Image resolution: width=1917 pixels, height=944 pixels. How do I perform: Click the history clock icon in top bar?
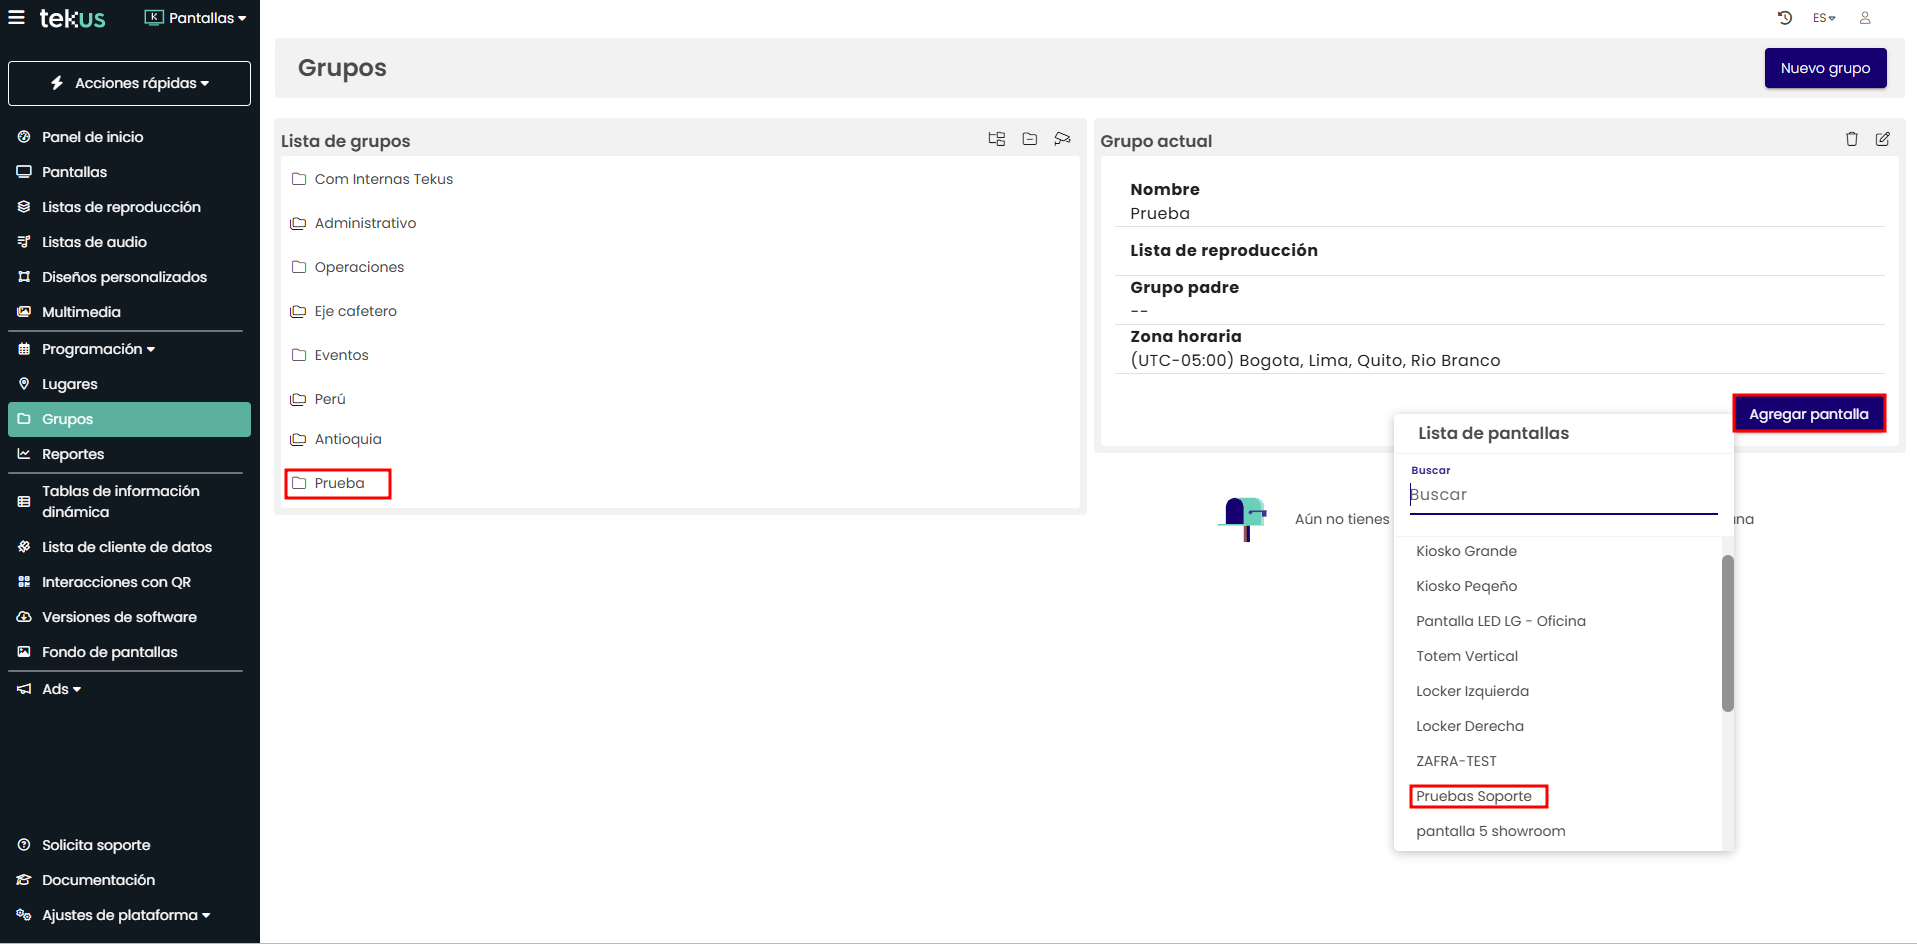[x=1785, y=18]
